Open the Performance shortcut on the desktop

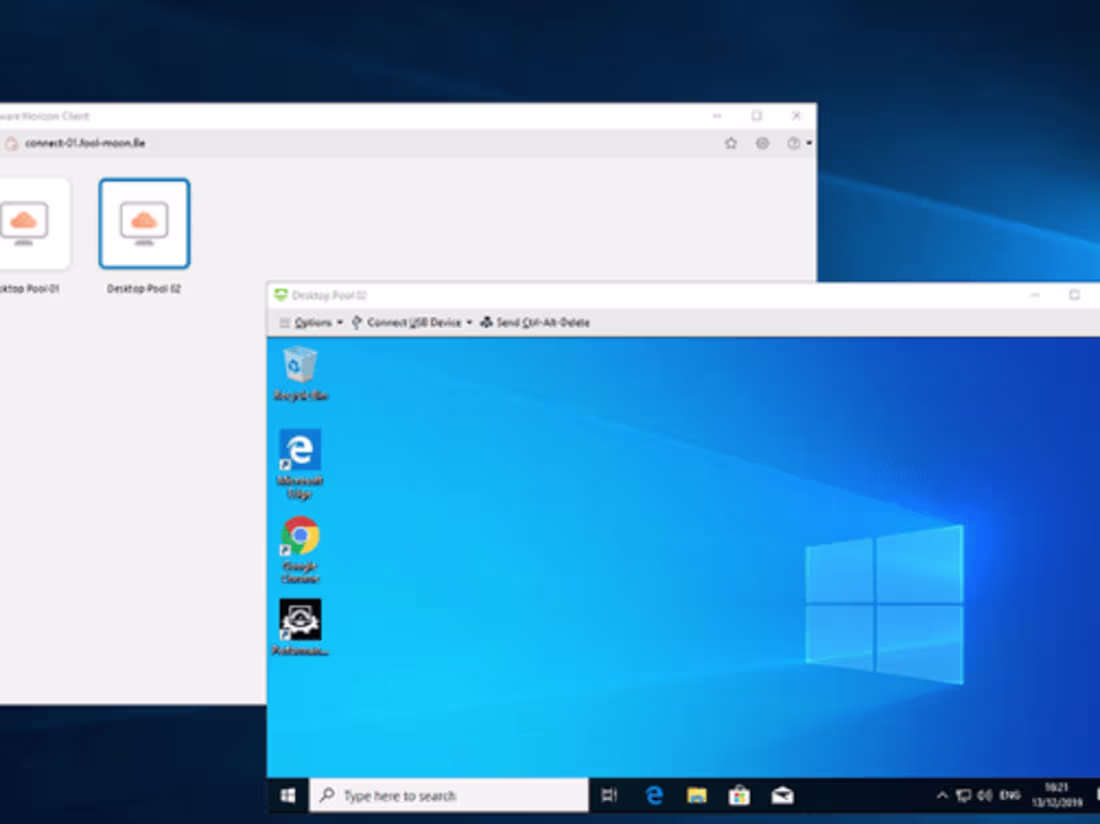(x=300, y=620)
